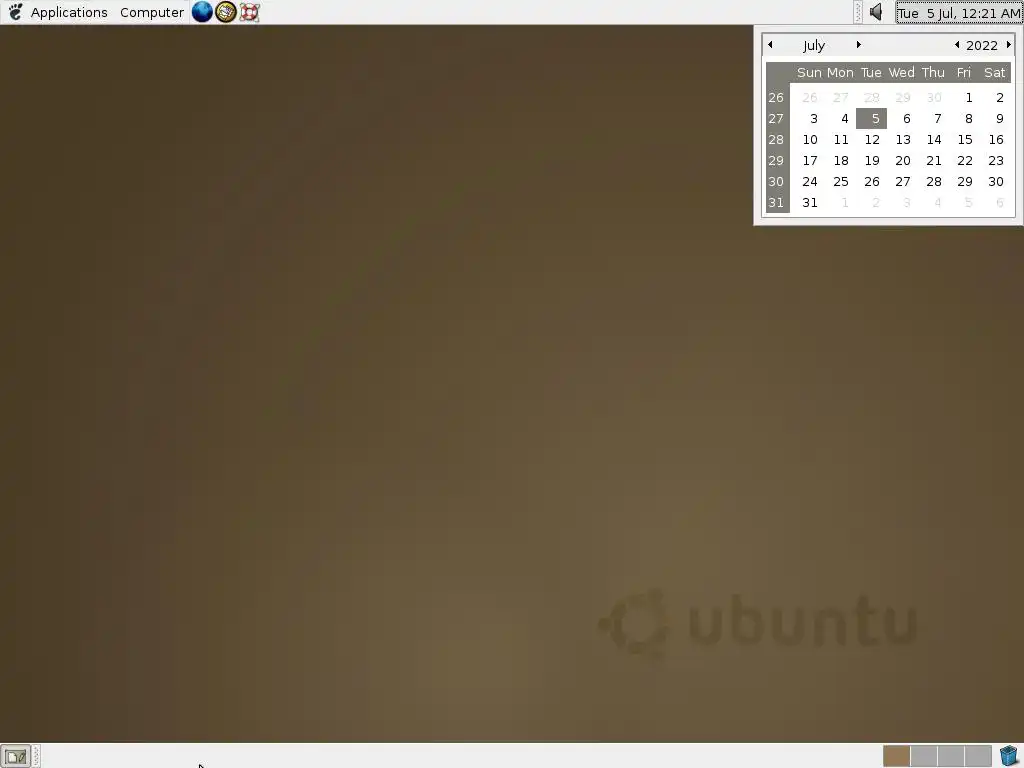Switch to the second workspace
Screen dimensions: 1024x768
pyautogui.click(x=923, y=756)
